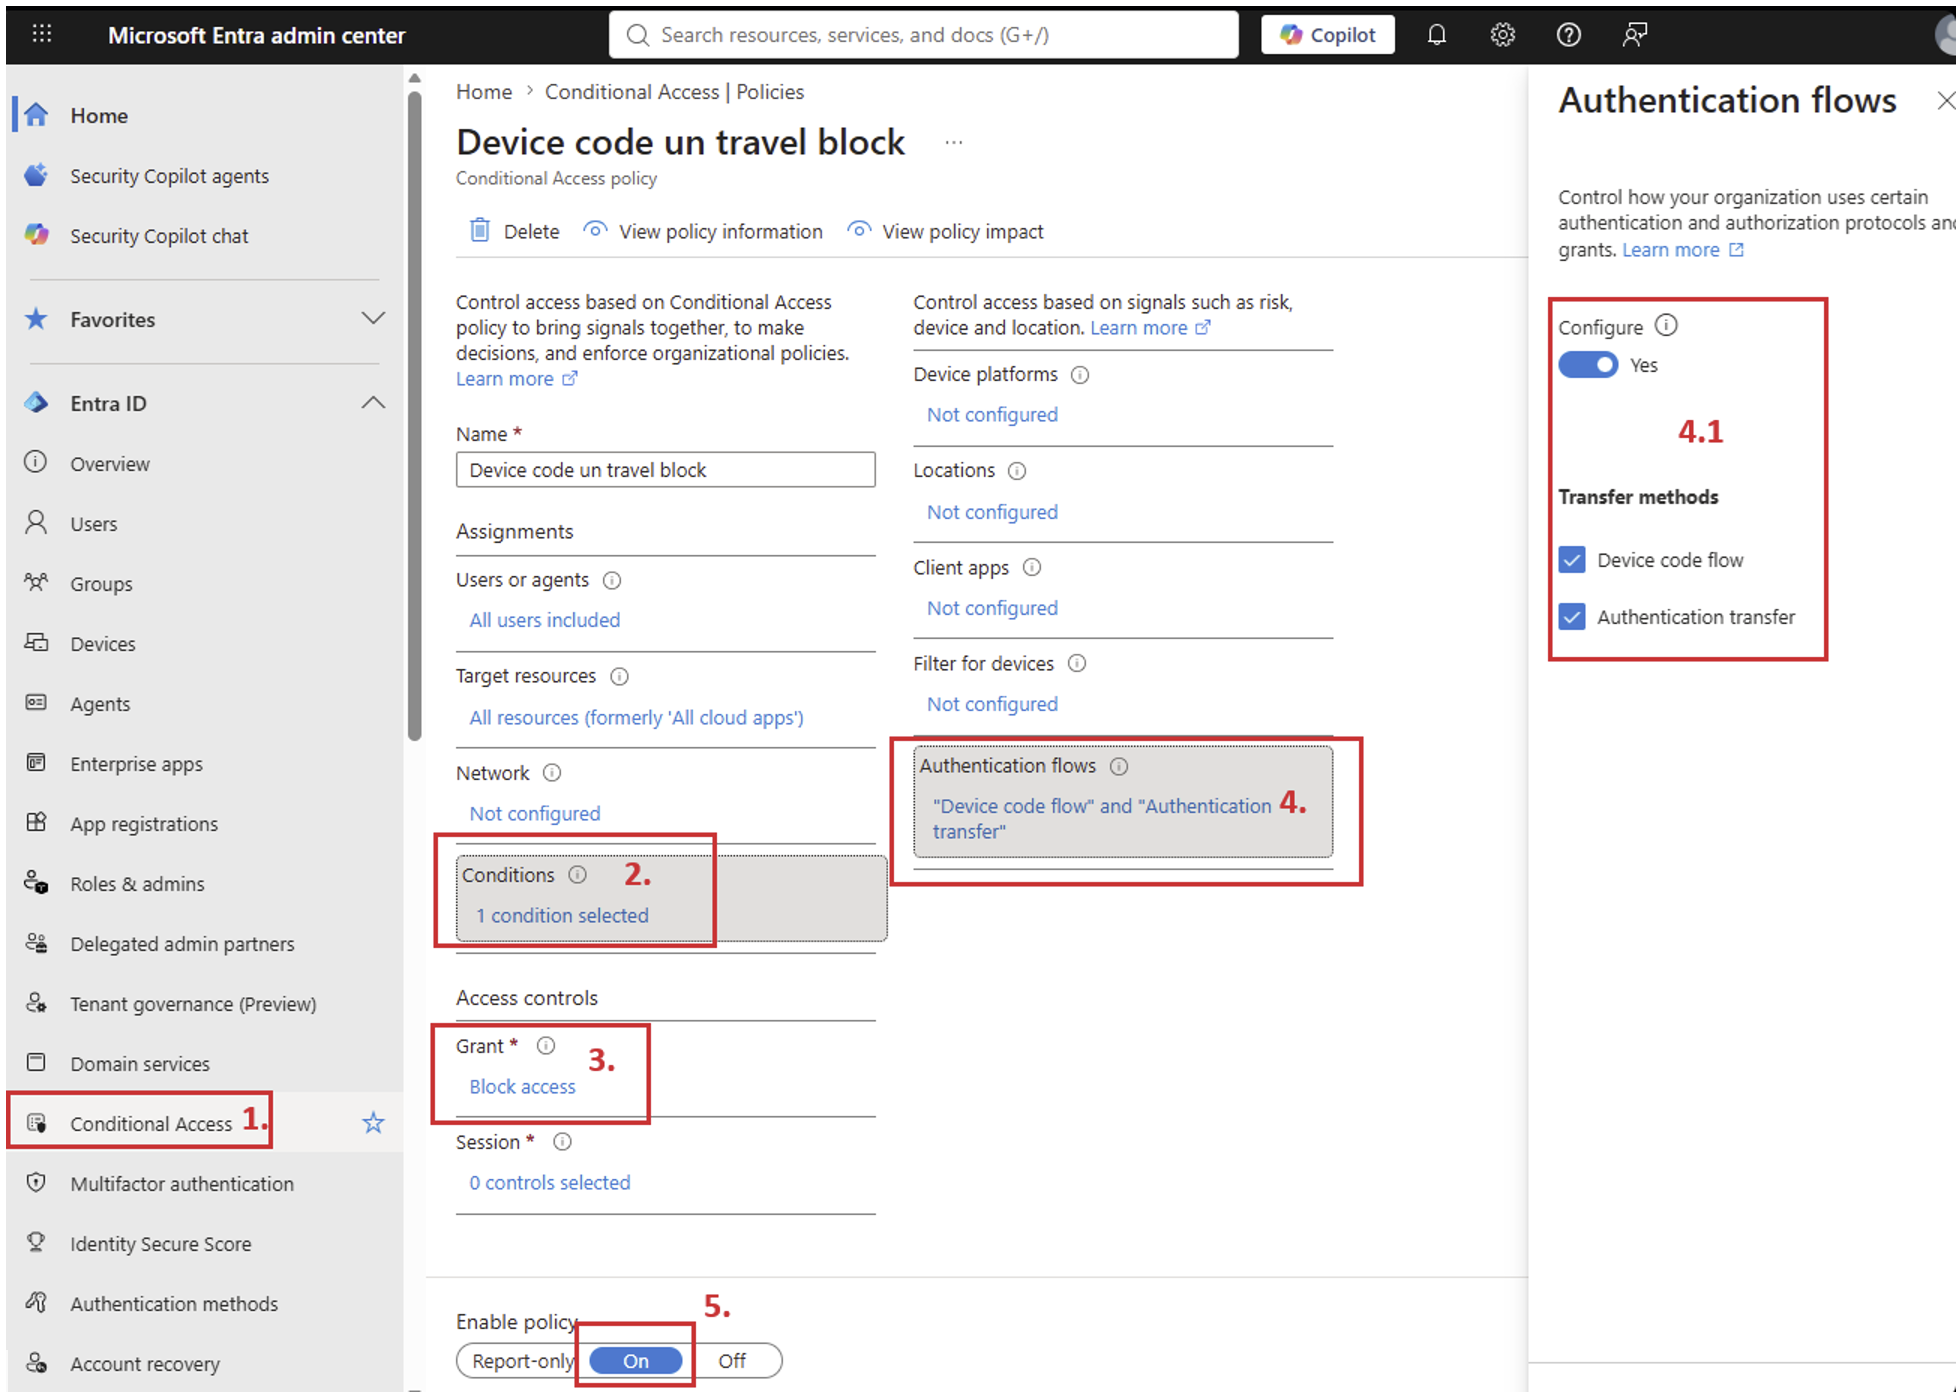Click the Devices sidebar icon
Viewport: 1960px width, 1396px height.
coord(36,643)
